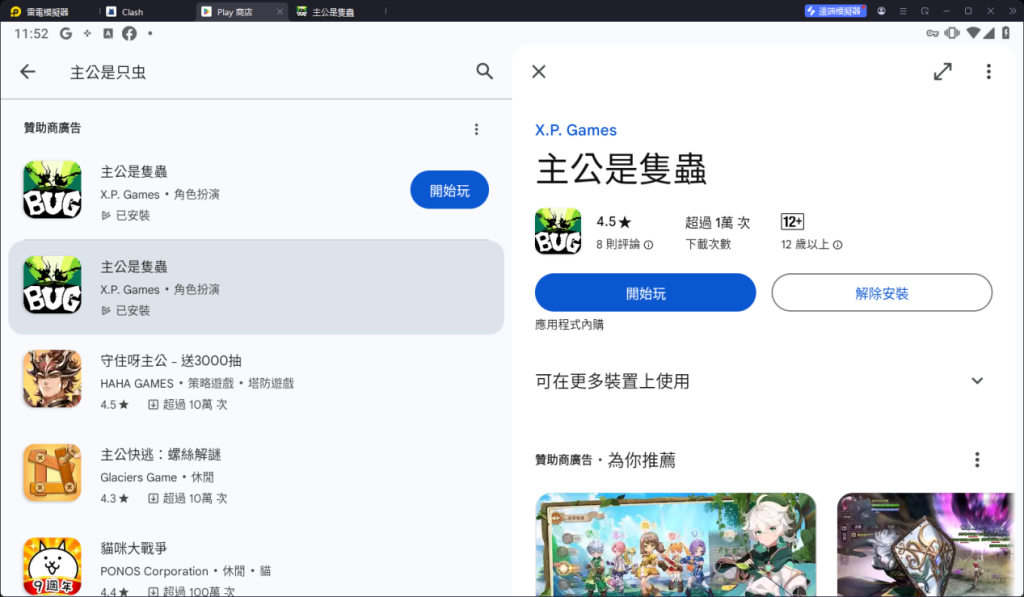The width and height of the screenshot is (1024, 597).
Task: Click 超過 1萬 次 downloads stat
Action: pyautogui.click(x=717, y=223)
